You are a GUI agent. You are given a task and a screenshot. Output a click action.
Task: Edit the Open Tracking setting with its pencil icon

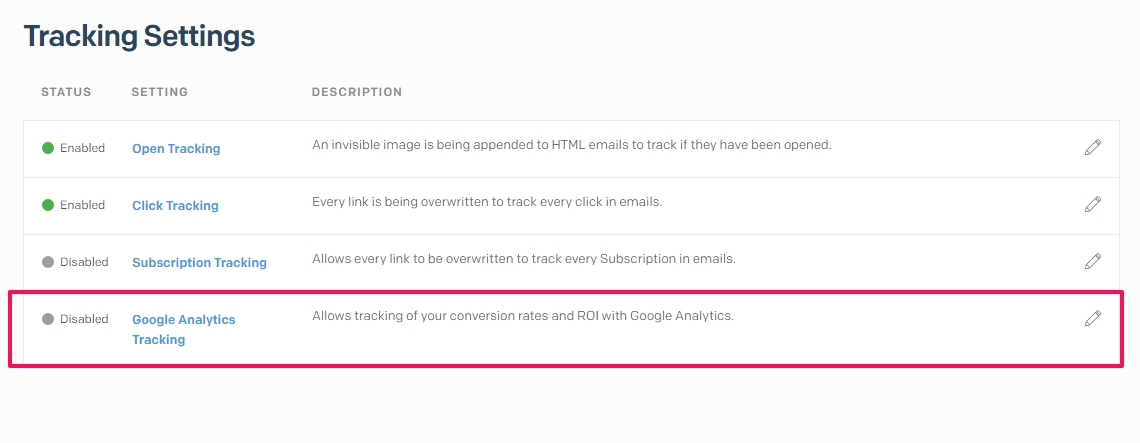[x=1093, y=147]
